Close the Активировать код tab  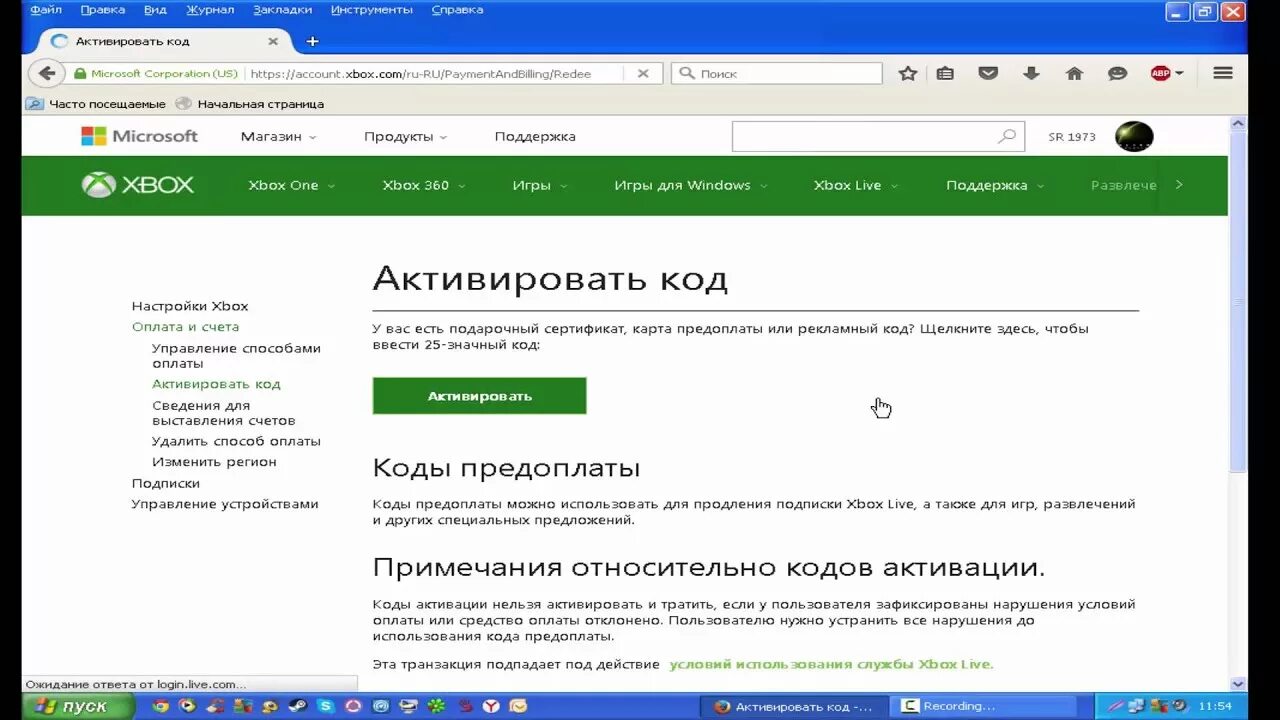(x=273, y=41)
